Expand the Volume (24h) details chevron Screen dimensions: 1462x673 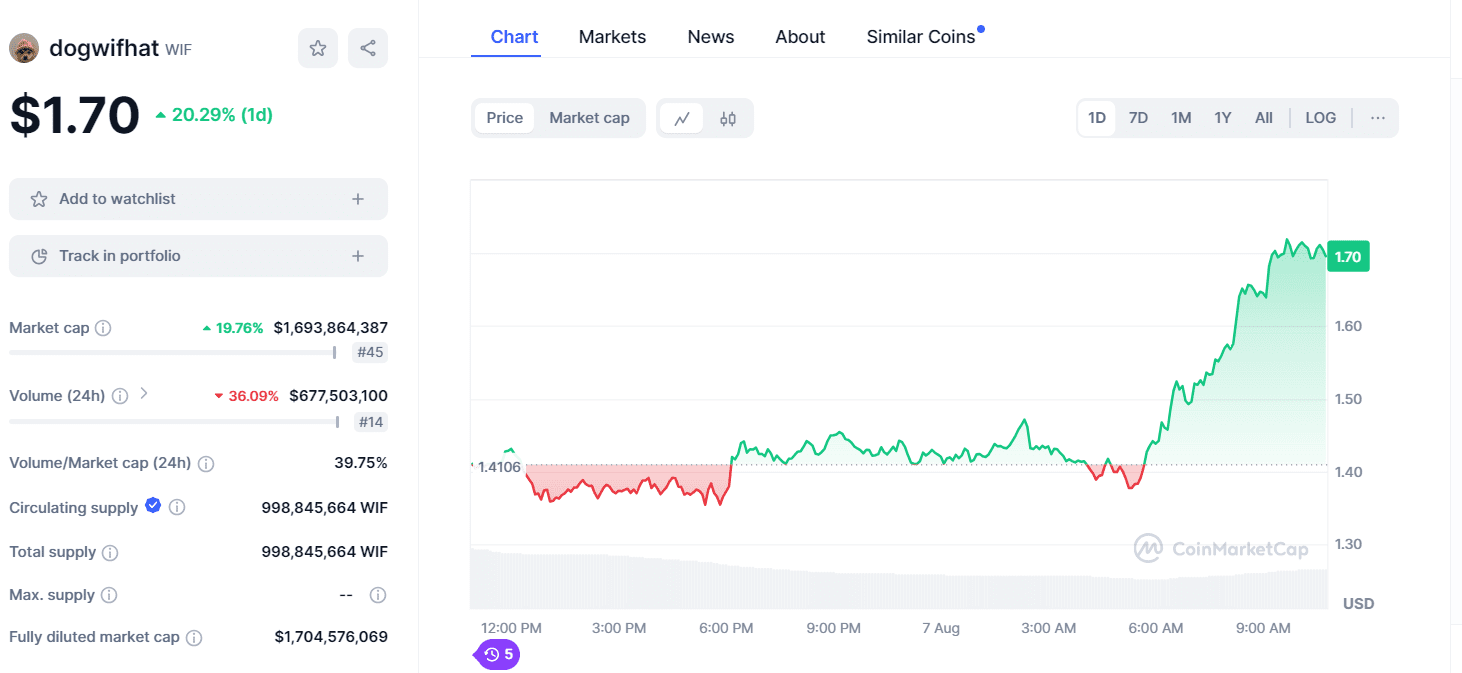point(141,395)
